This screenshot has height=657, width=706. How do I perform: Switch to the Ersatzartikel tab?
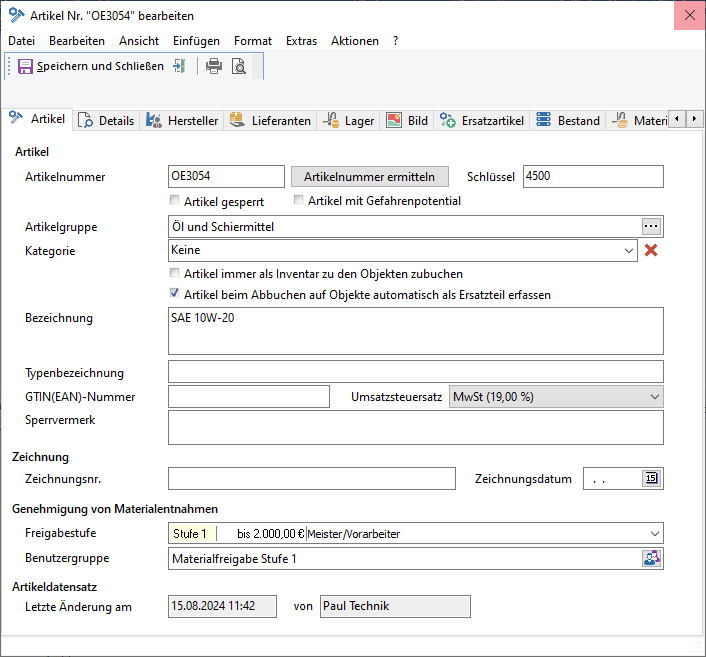482,121
